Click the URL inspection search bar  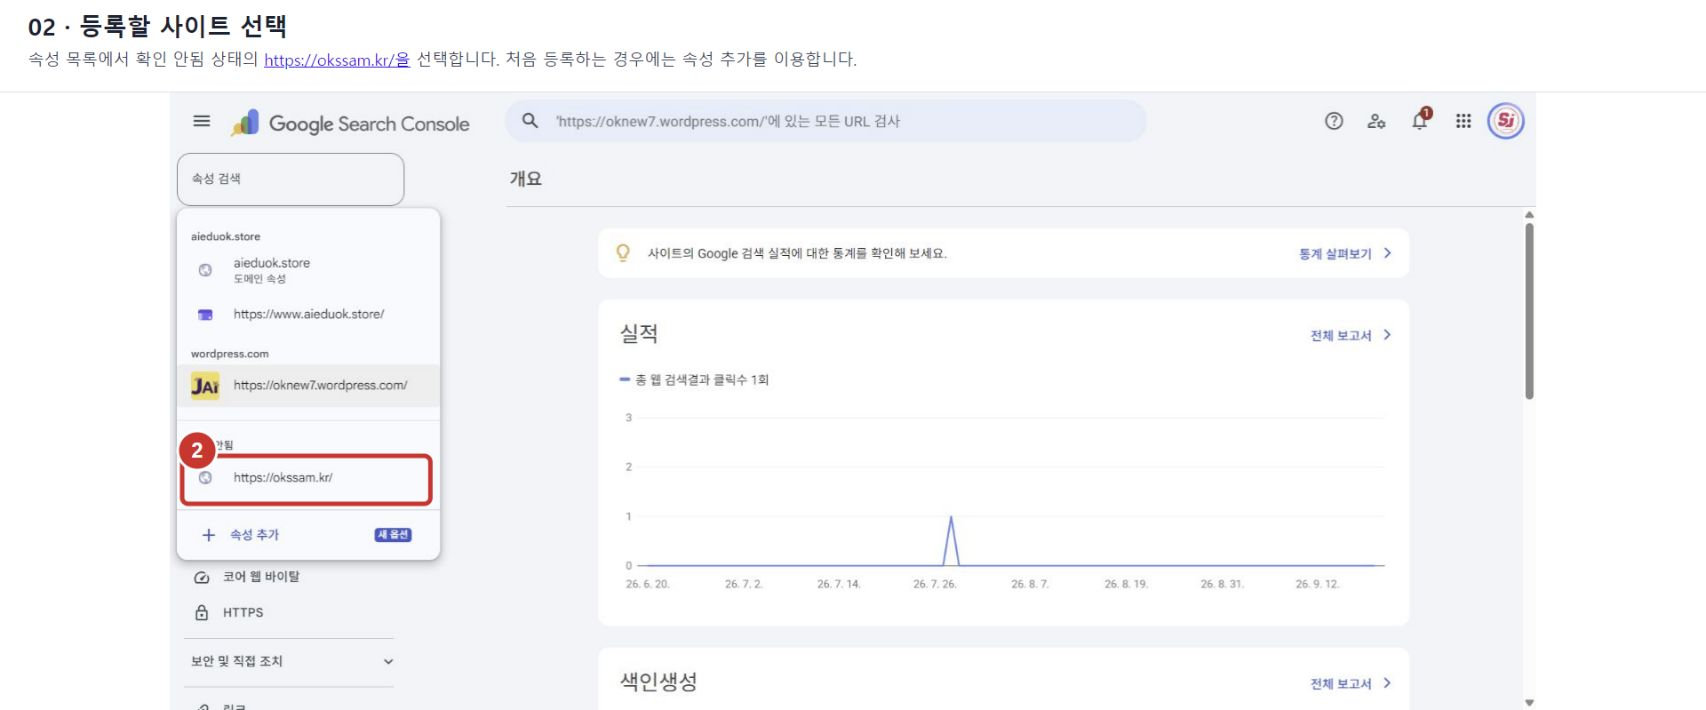826,121
